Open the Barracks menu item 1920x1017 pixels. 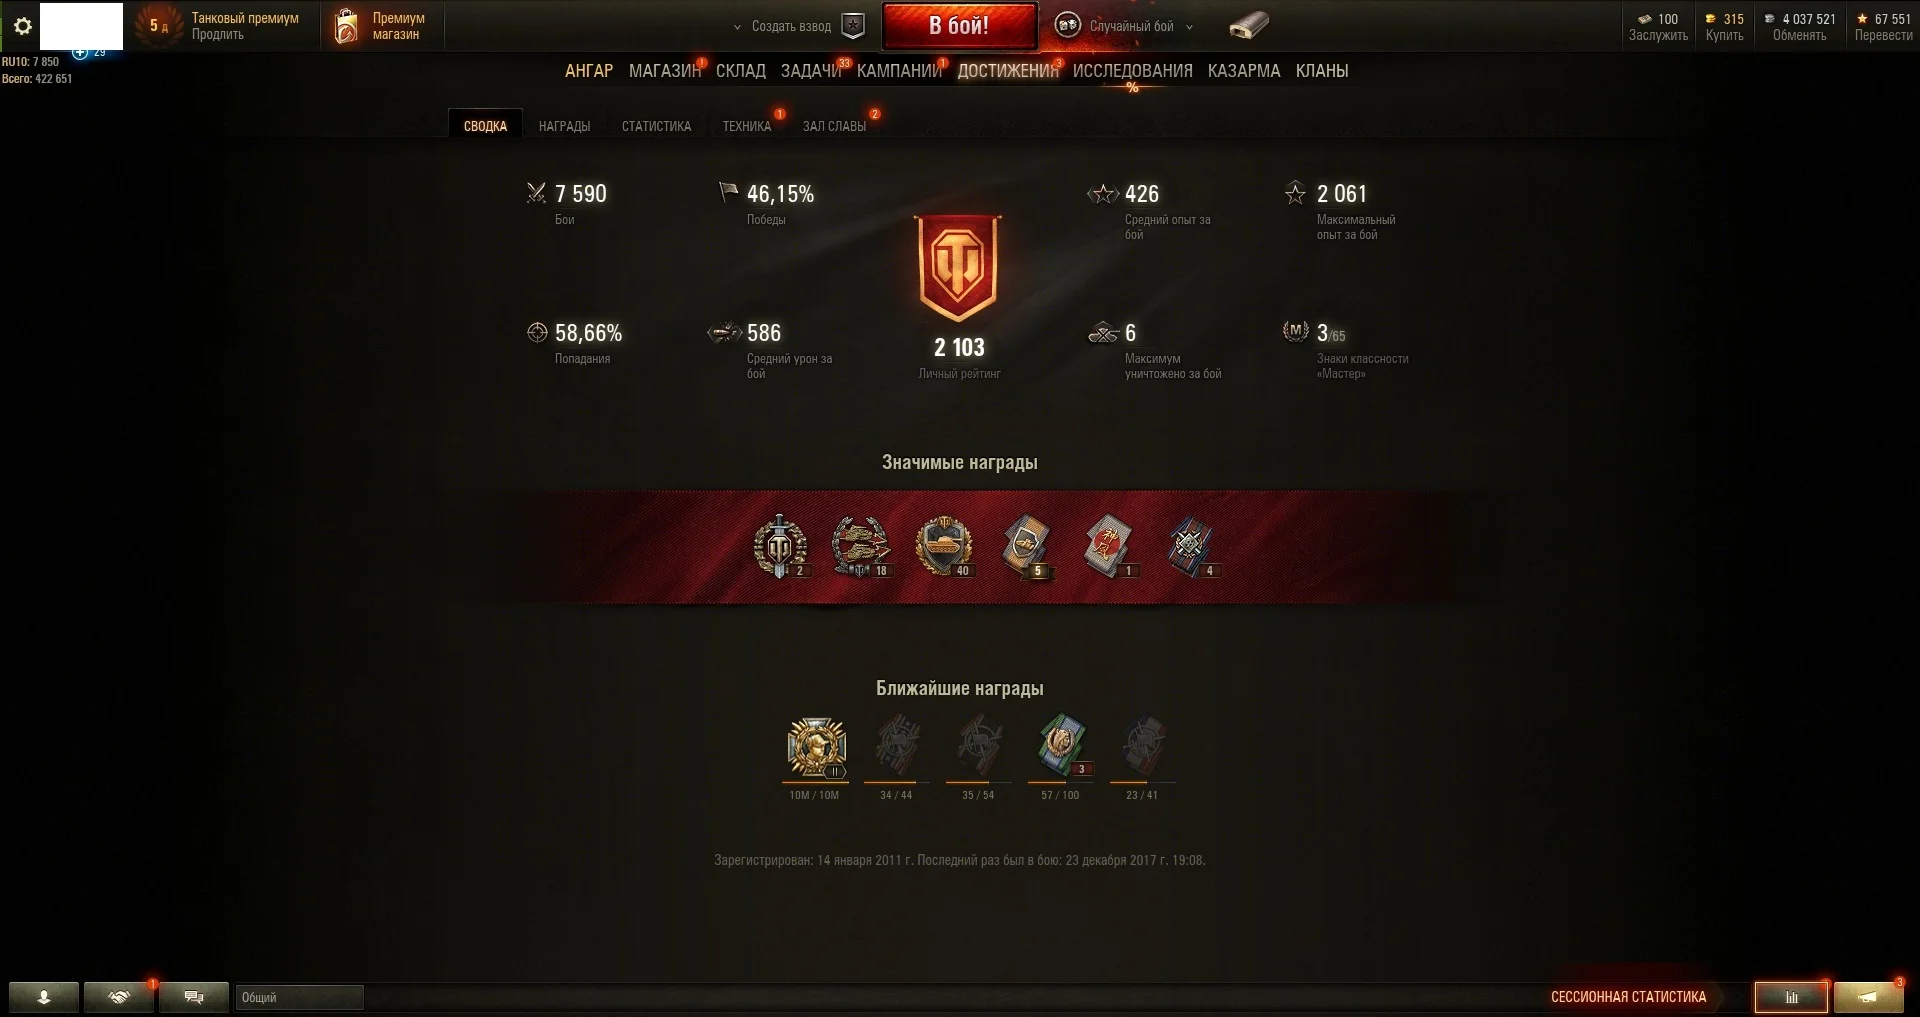pos(1244,71)
